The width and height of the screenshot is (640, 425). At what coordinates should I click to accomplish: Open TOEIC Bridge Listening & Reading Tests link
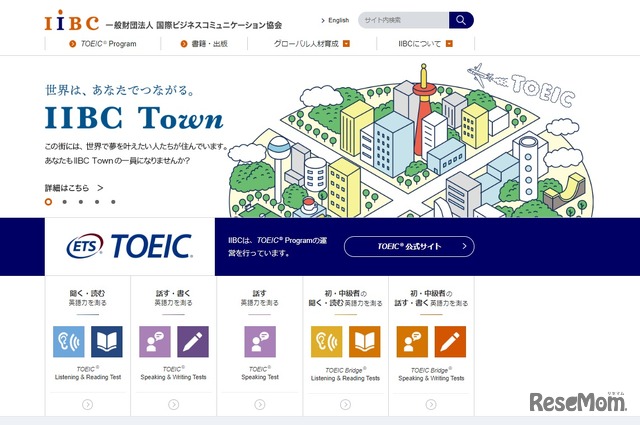[x=345, y=374]
